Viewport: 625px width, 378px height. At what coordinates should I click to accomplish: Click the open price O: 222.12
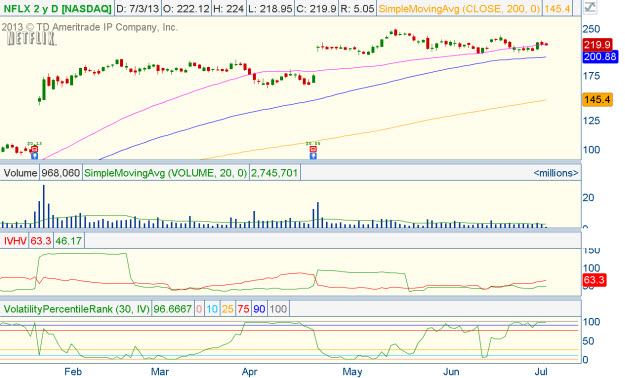[186, 8]
